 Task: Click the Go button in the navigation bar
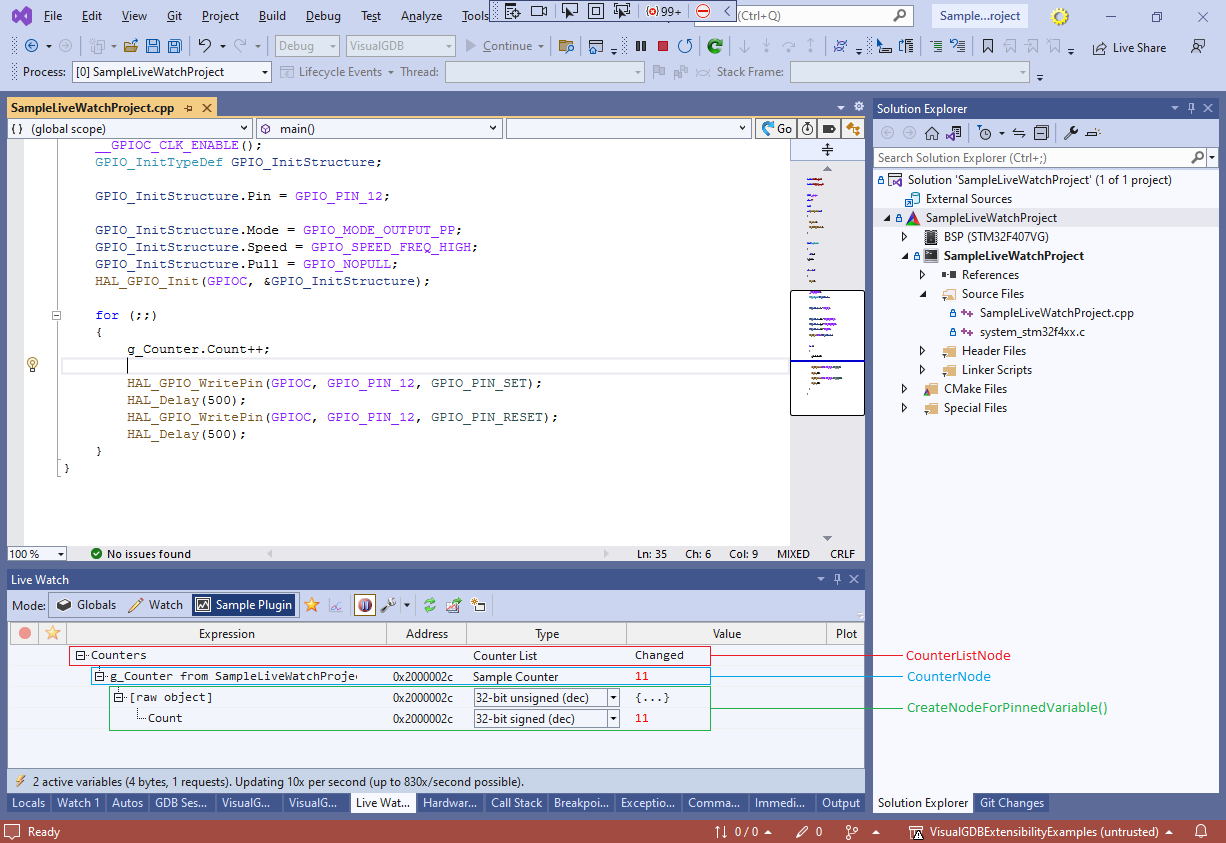tap(776, 128)
